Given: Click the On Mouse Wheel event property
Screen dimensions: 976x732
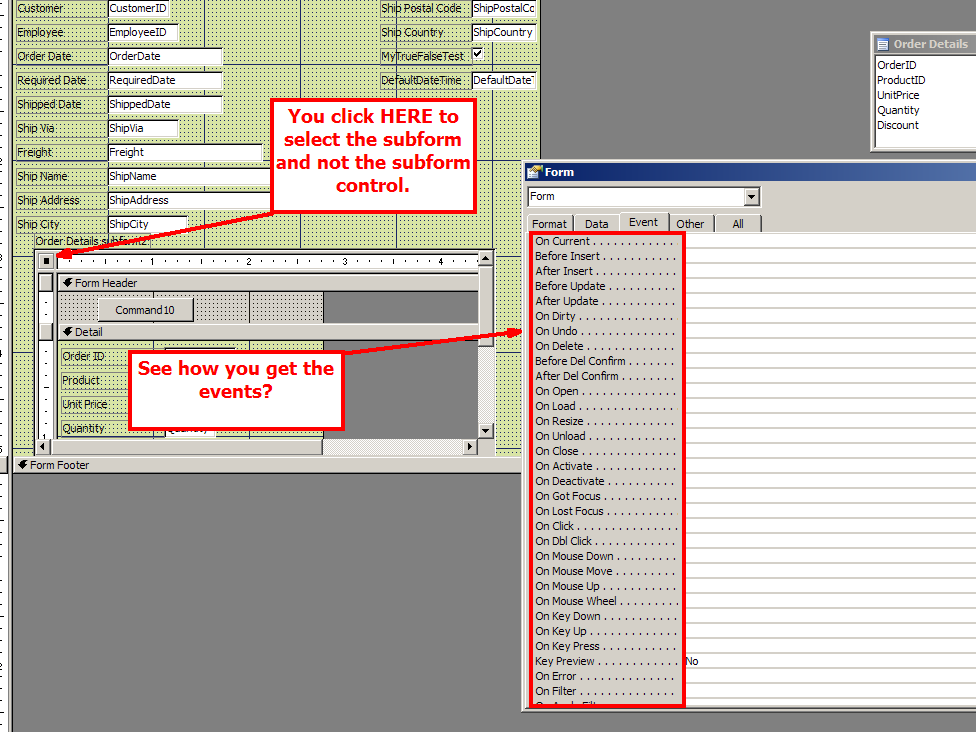Looking at the screenshot, I should tap(606, 601).
